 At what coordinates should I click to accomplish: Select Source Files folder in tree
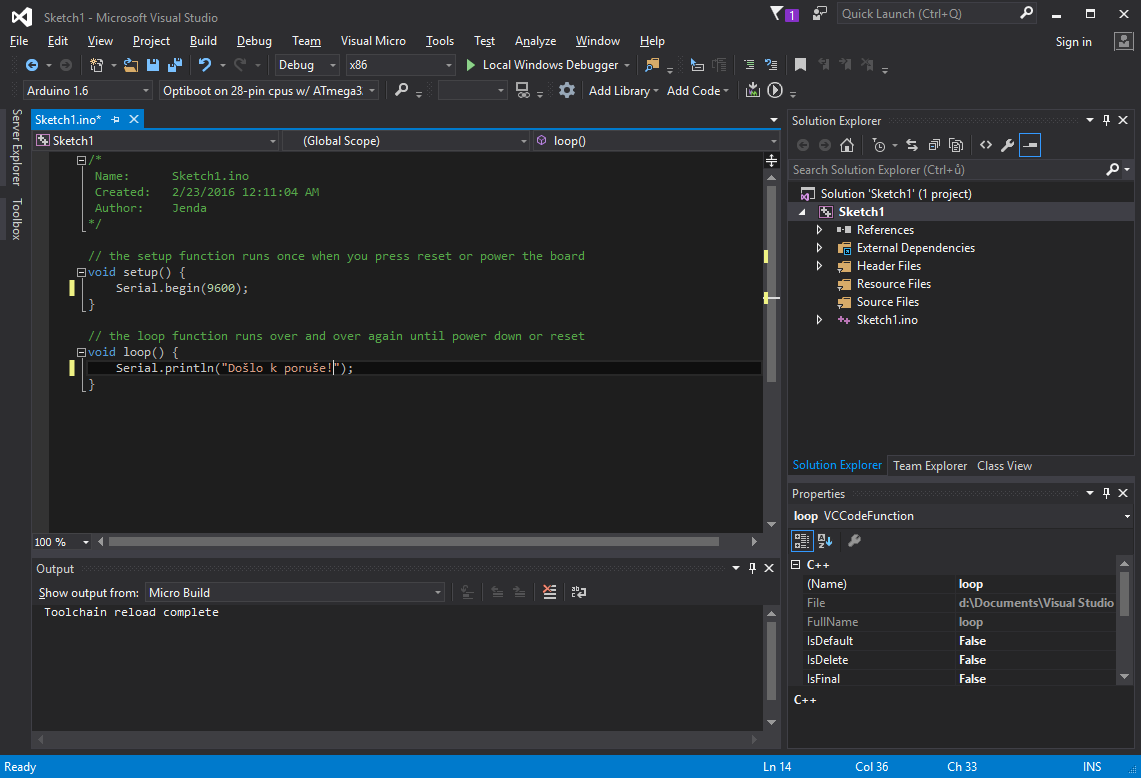tap(887, 302)
